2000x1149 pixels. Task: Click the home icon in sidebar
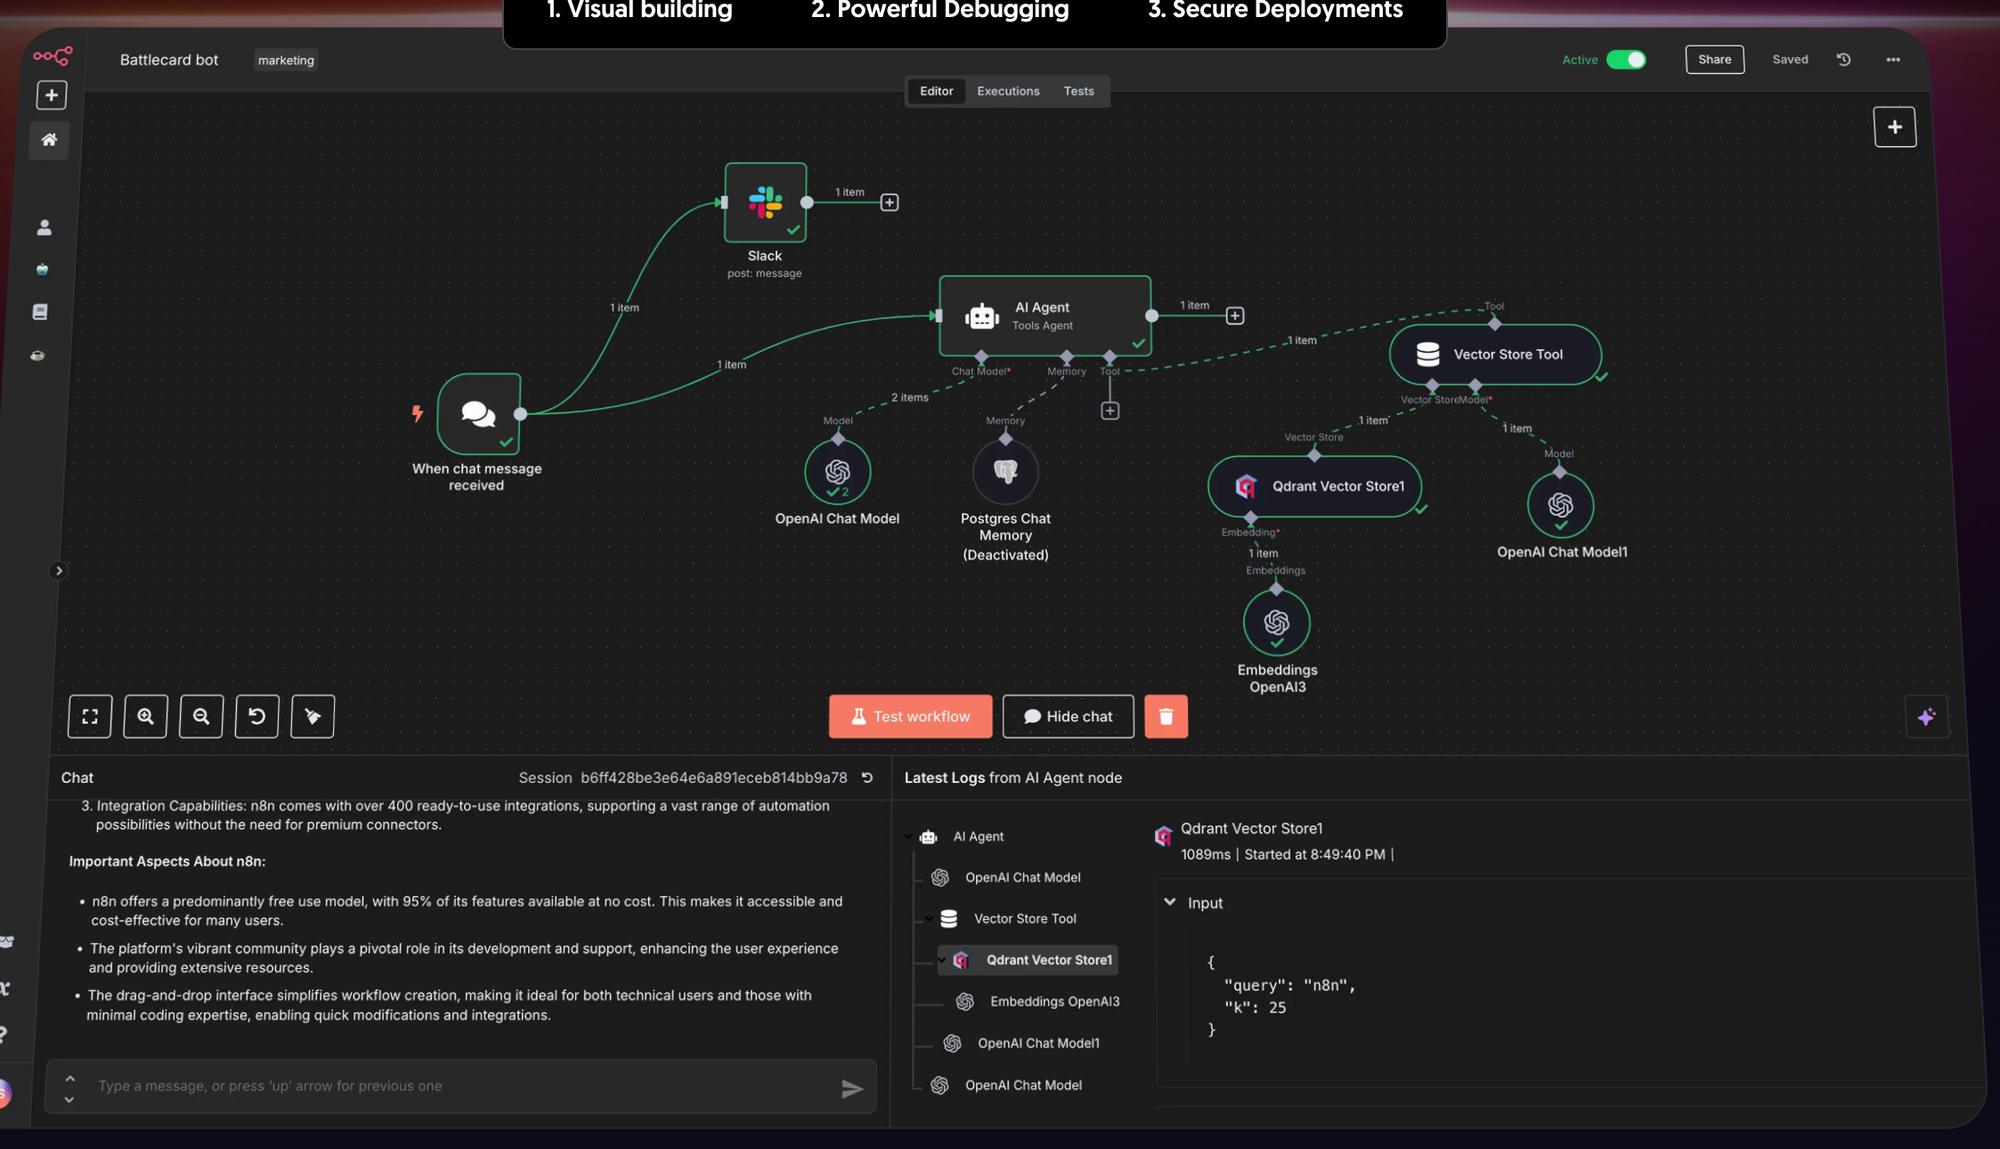[49, 140]
